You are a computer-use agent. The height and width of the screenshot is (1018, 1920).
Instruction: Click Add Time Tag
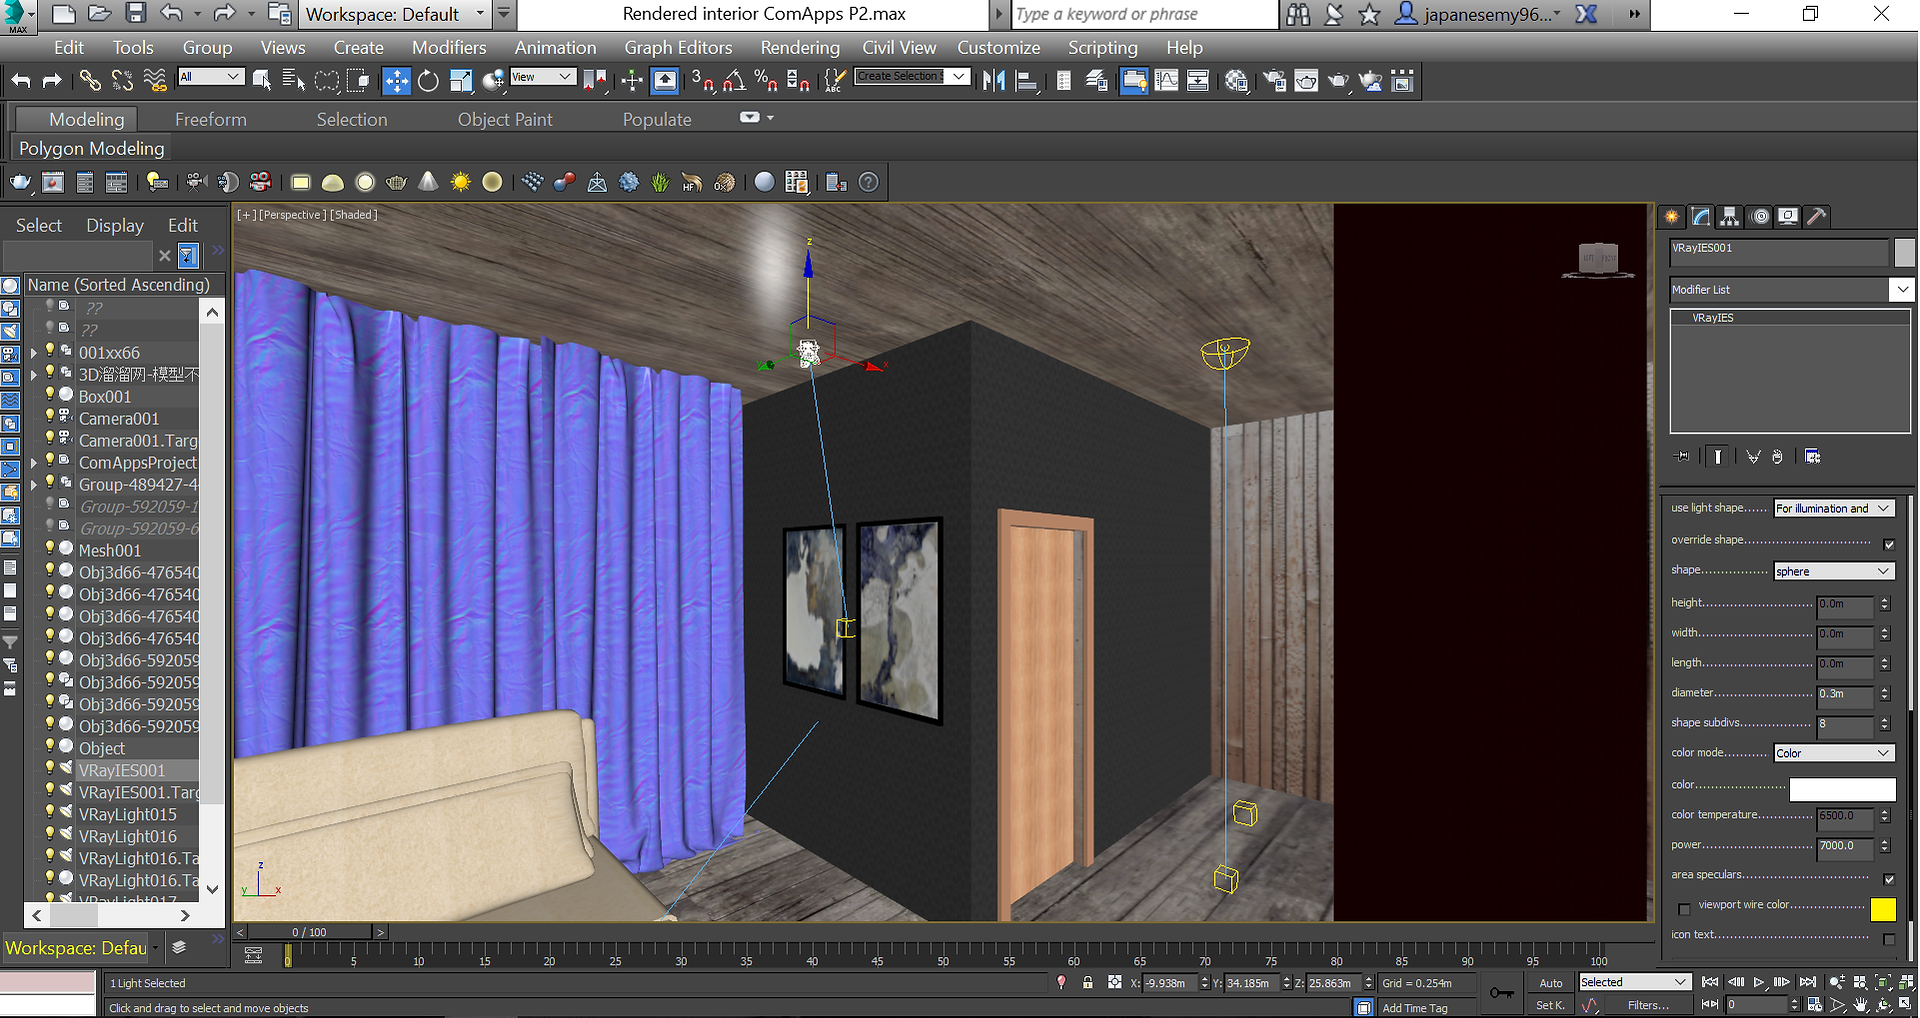pyautogui.click(x=1414, y=1008)
